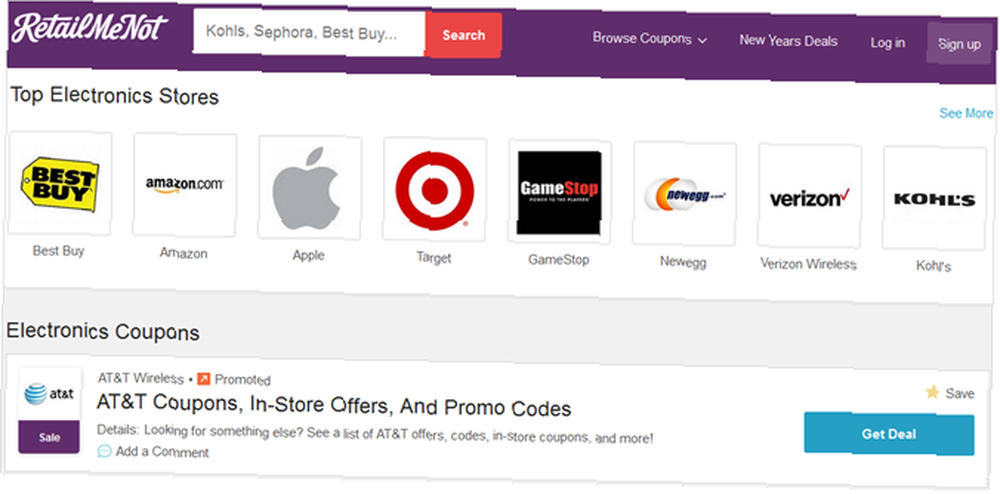Screen dimensions: 1000x494
Task: Select the Newegg logo tile
Action: click(x=684, y=194)
